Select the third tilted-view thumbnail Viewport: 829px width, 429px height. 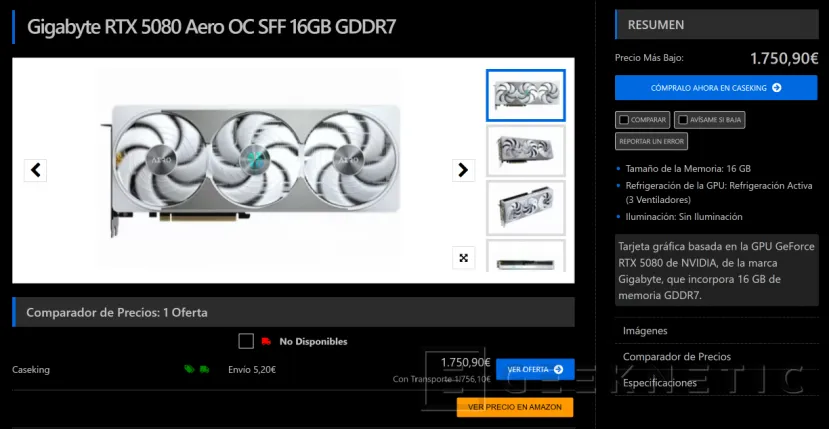(526, 207)
